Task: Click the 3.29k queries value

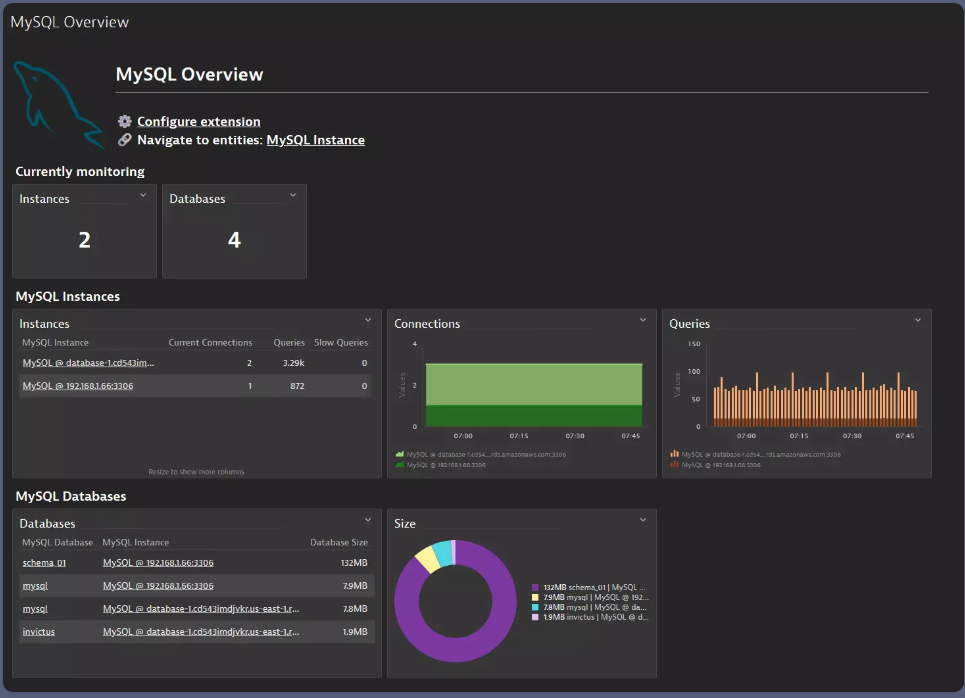Action: click(x=294, y=363)
